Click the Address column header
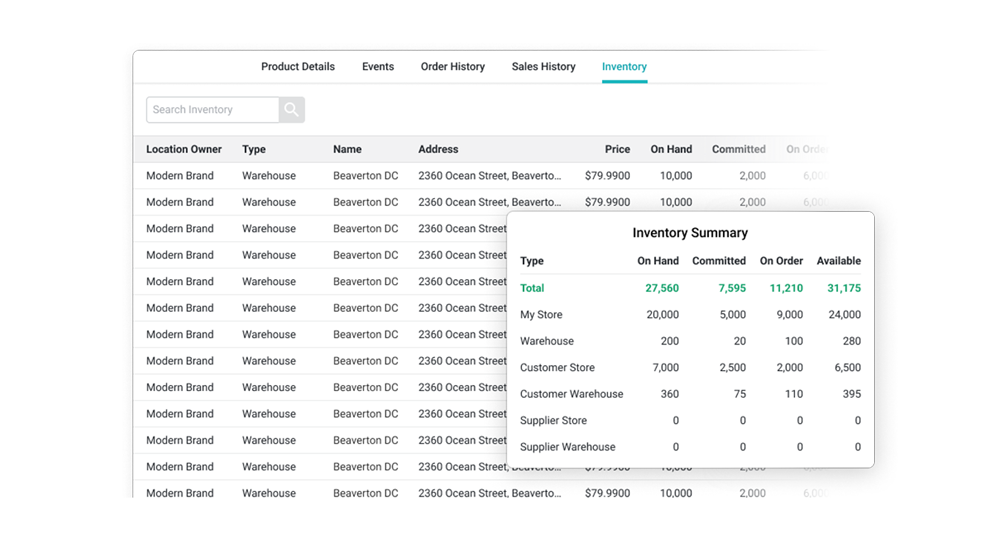This screenshot has width=1000, height=536. [438, 149]
